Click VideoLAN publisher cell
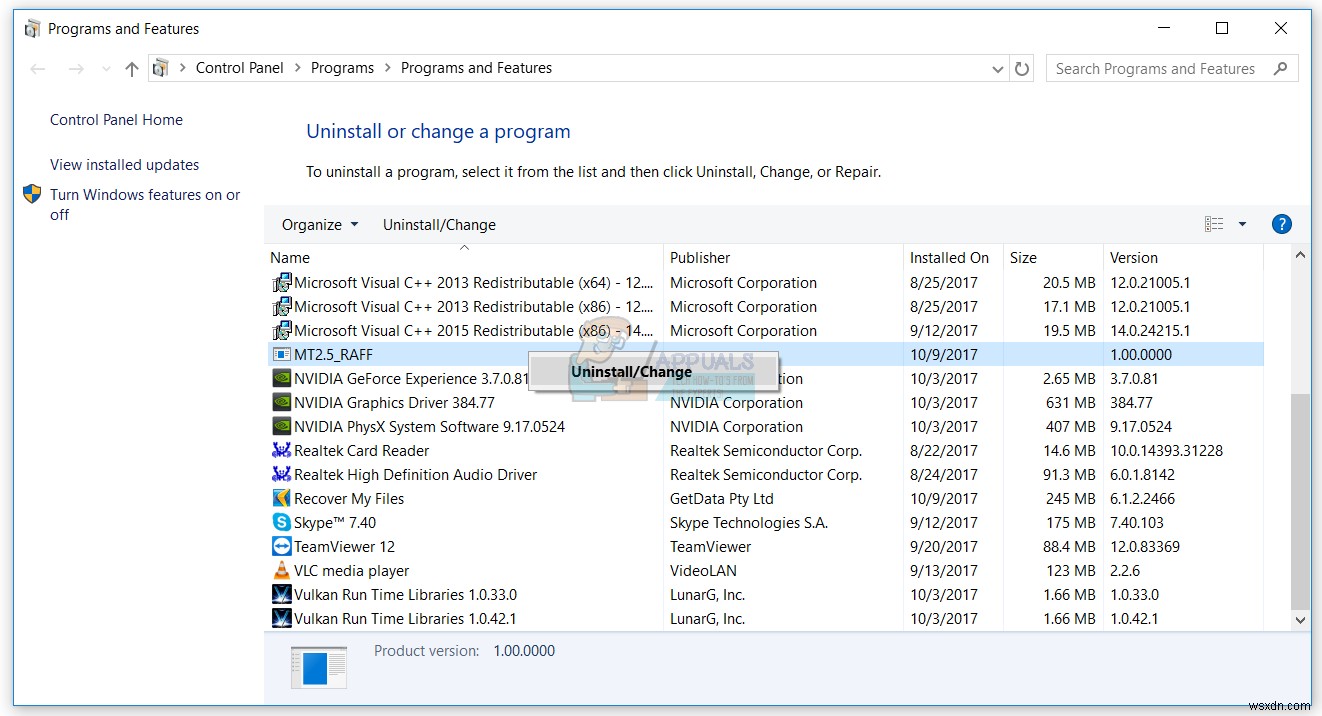 click(x=703, y=571)
